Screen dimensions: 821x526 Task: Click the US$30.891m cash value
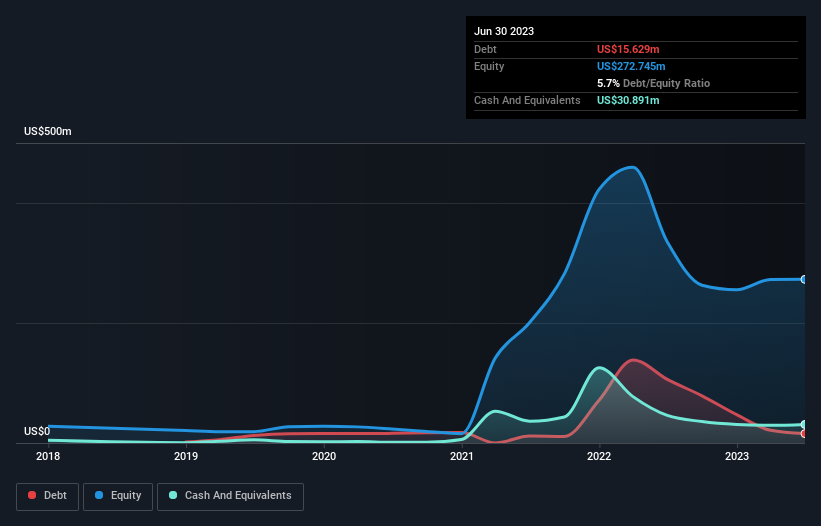click(628, 100)
